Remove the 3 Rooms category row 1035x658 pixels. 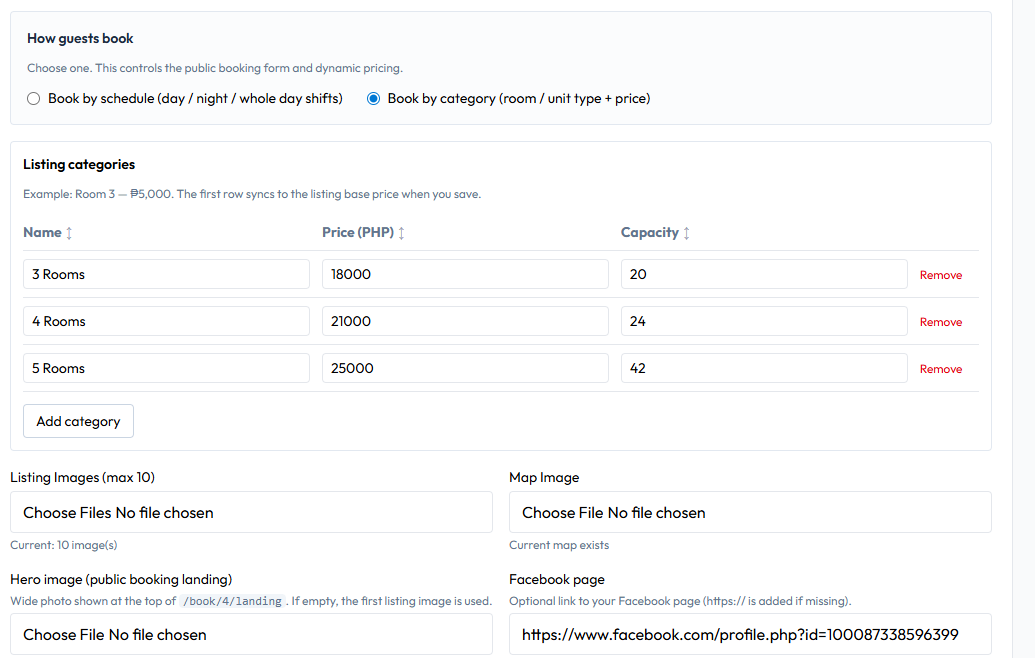tap(940, 275)
